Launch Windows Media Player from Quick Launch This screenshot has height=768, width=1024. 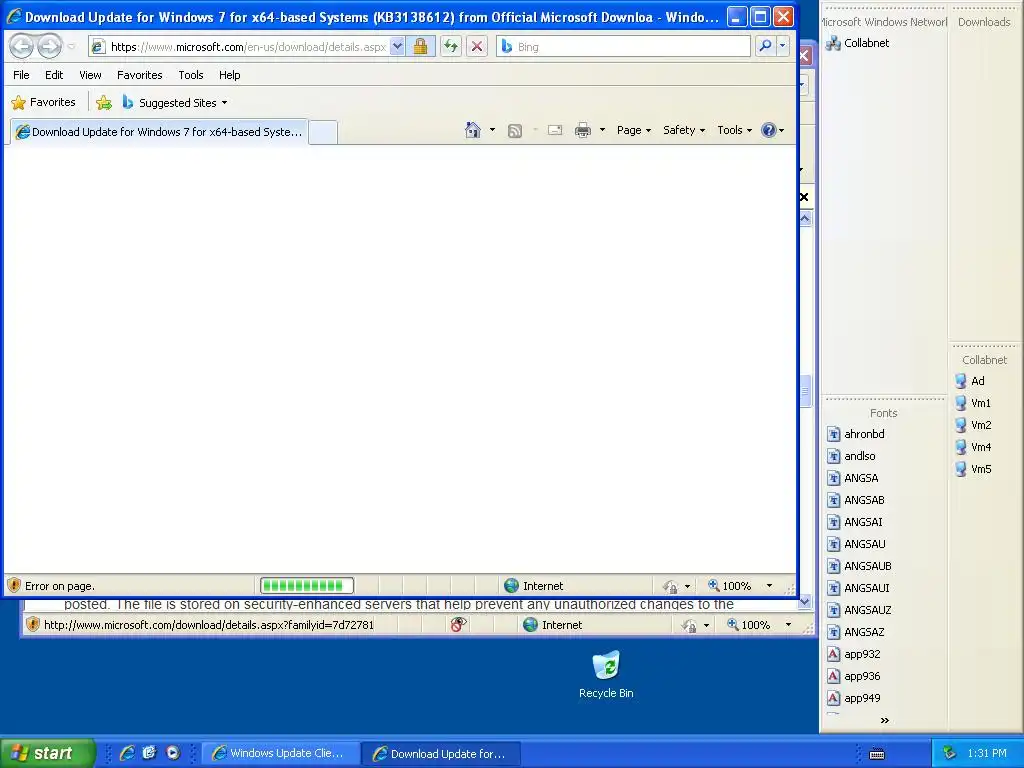point(172,753)
